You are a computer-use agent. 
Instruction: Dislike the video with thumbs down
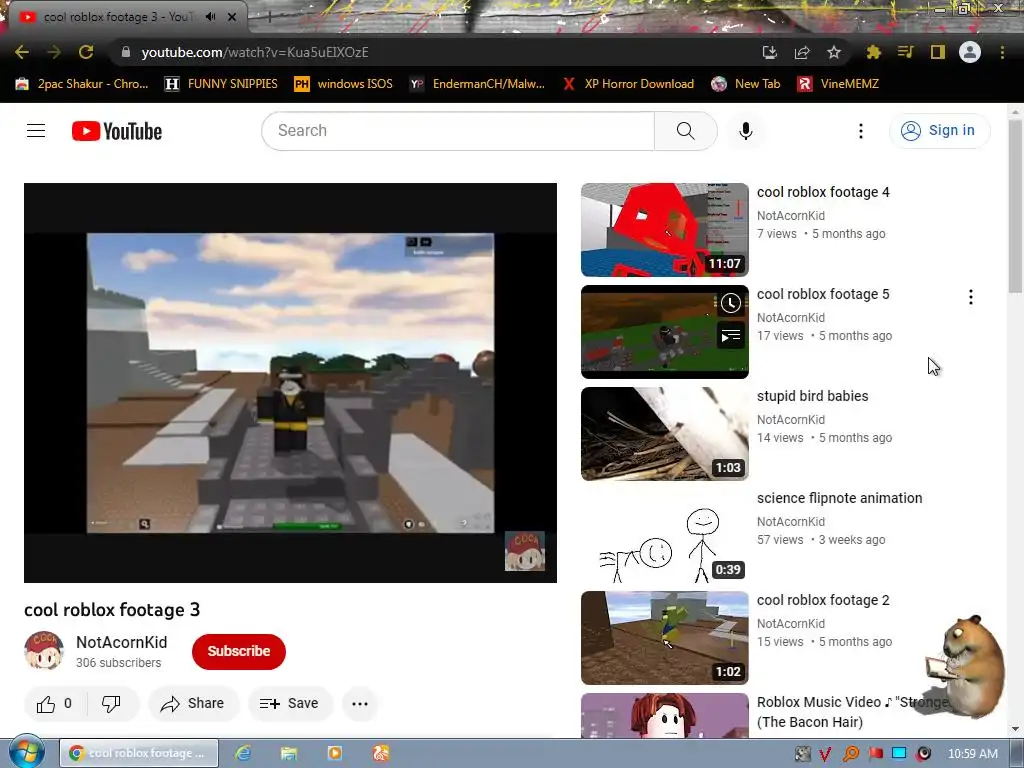click(x=112, y=703)
